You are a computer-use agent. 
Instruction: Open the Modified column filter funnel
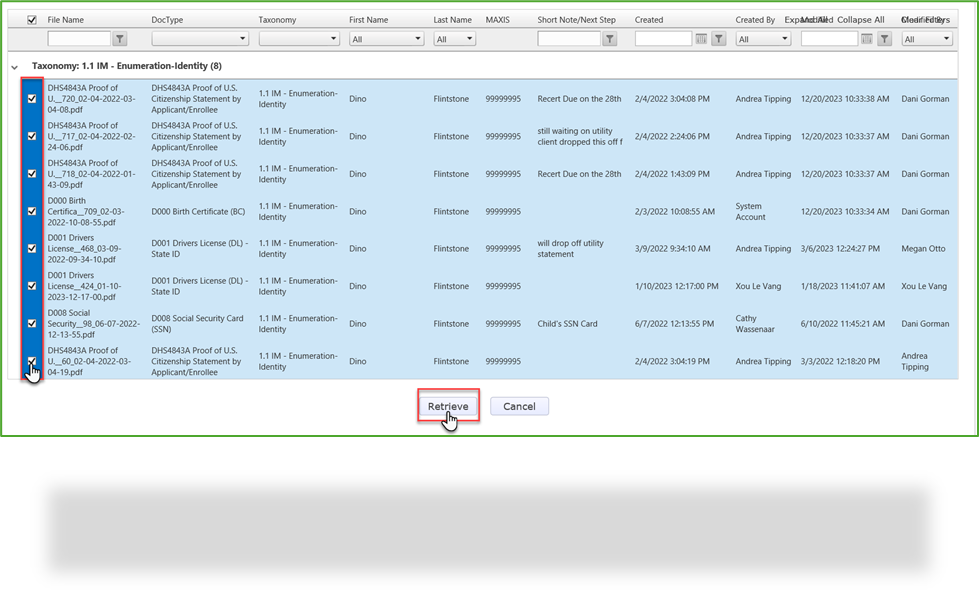click(x=883, y=38)
